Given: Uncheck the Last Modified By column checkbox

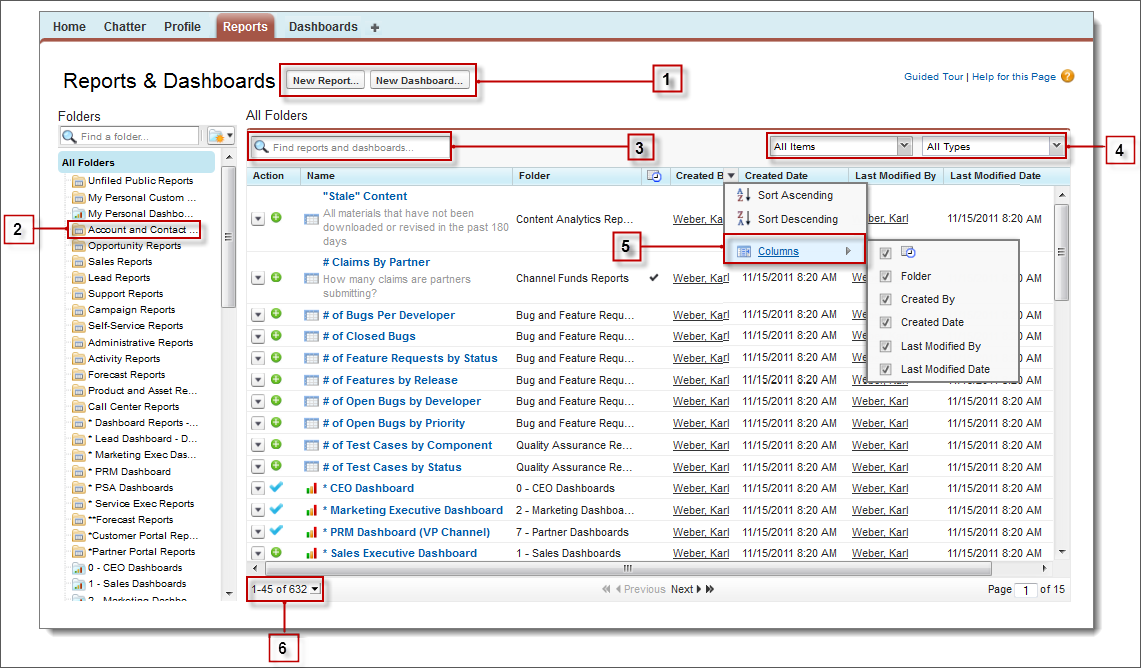Looking at the screenshot, I should (885, 345).
